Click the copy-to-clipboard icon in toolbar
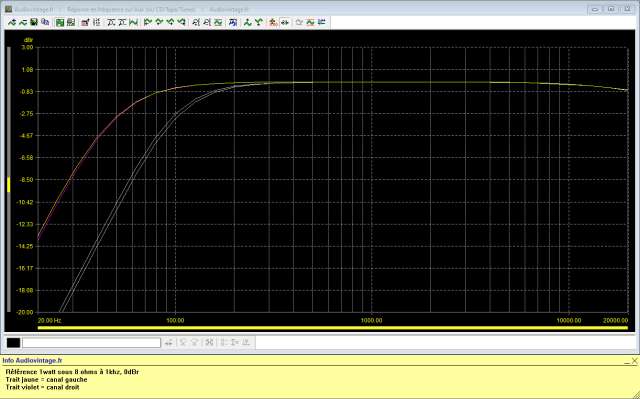The image size is (640, 399). click(45, 22)
